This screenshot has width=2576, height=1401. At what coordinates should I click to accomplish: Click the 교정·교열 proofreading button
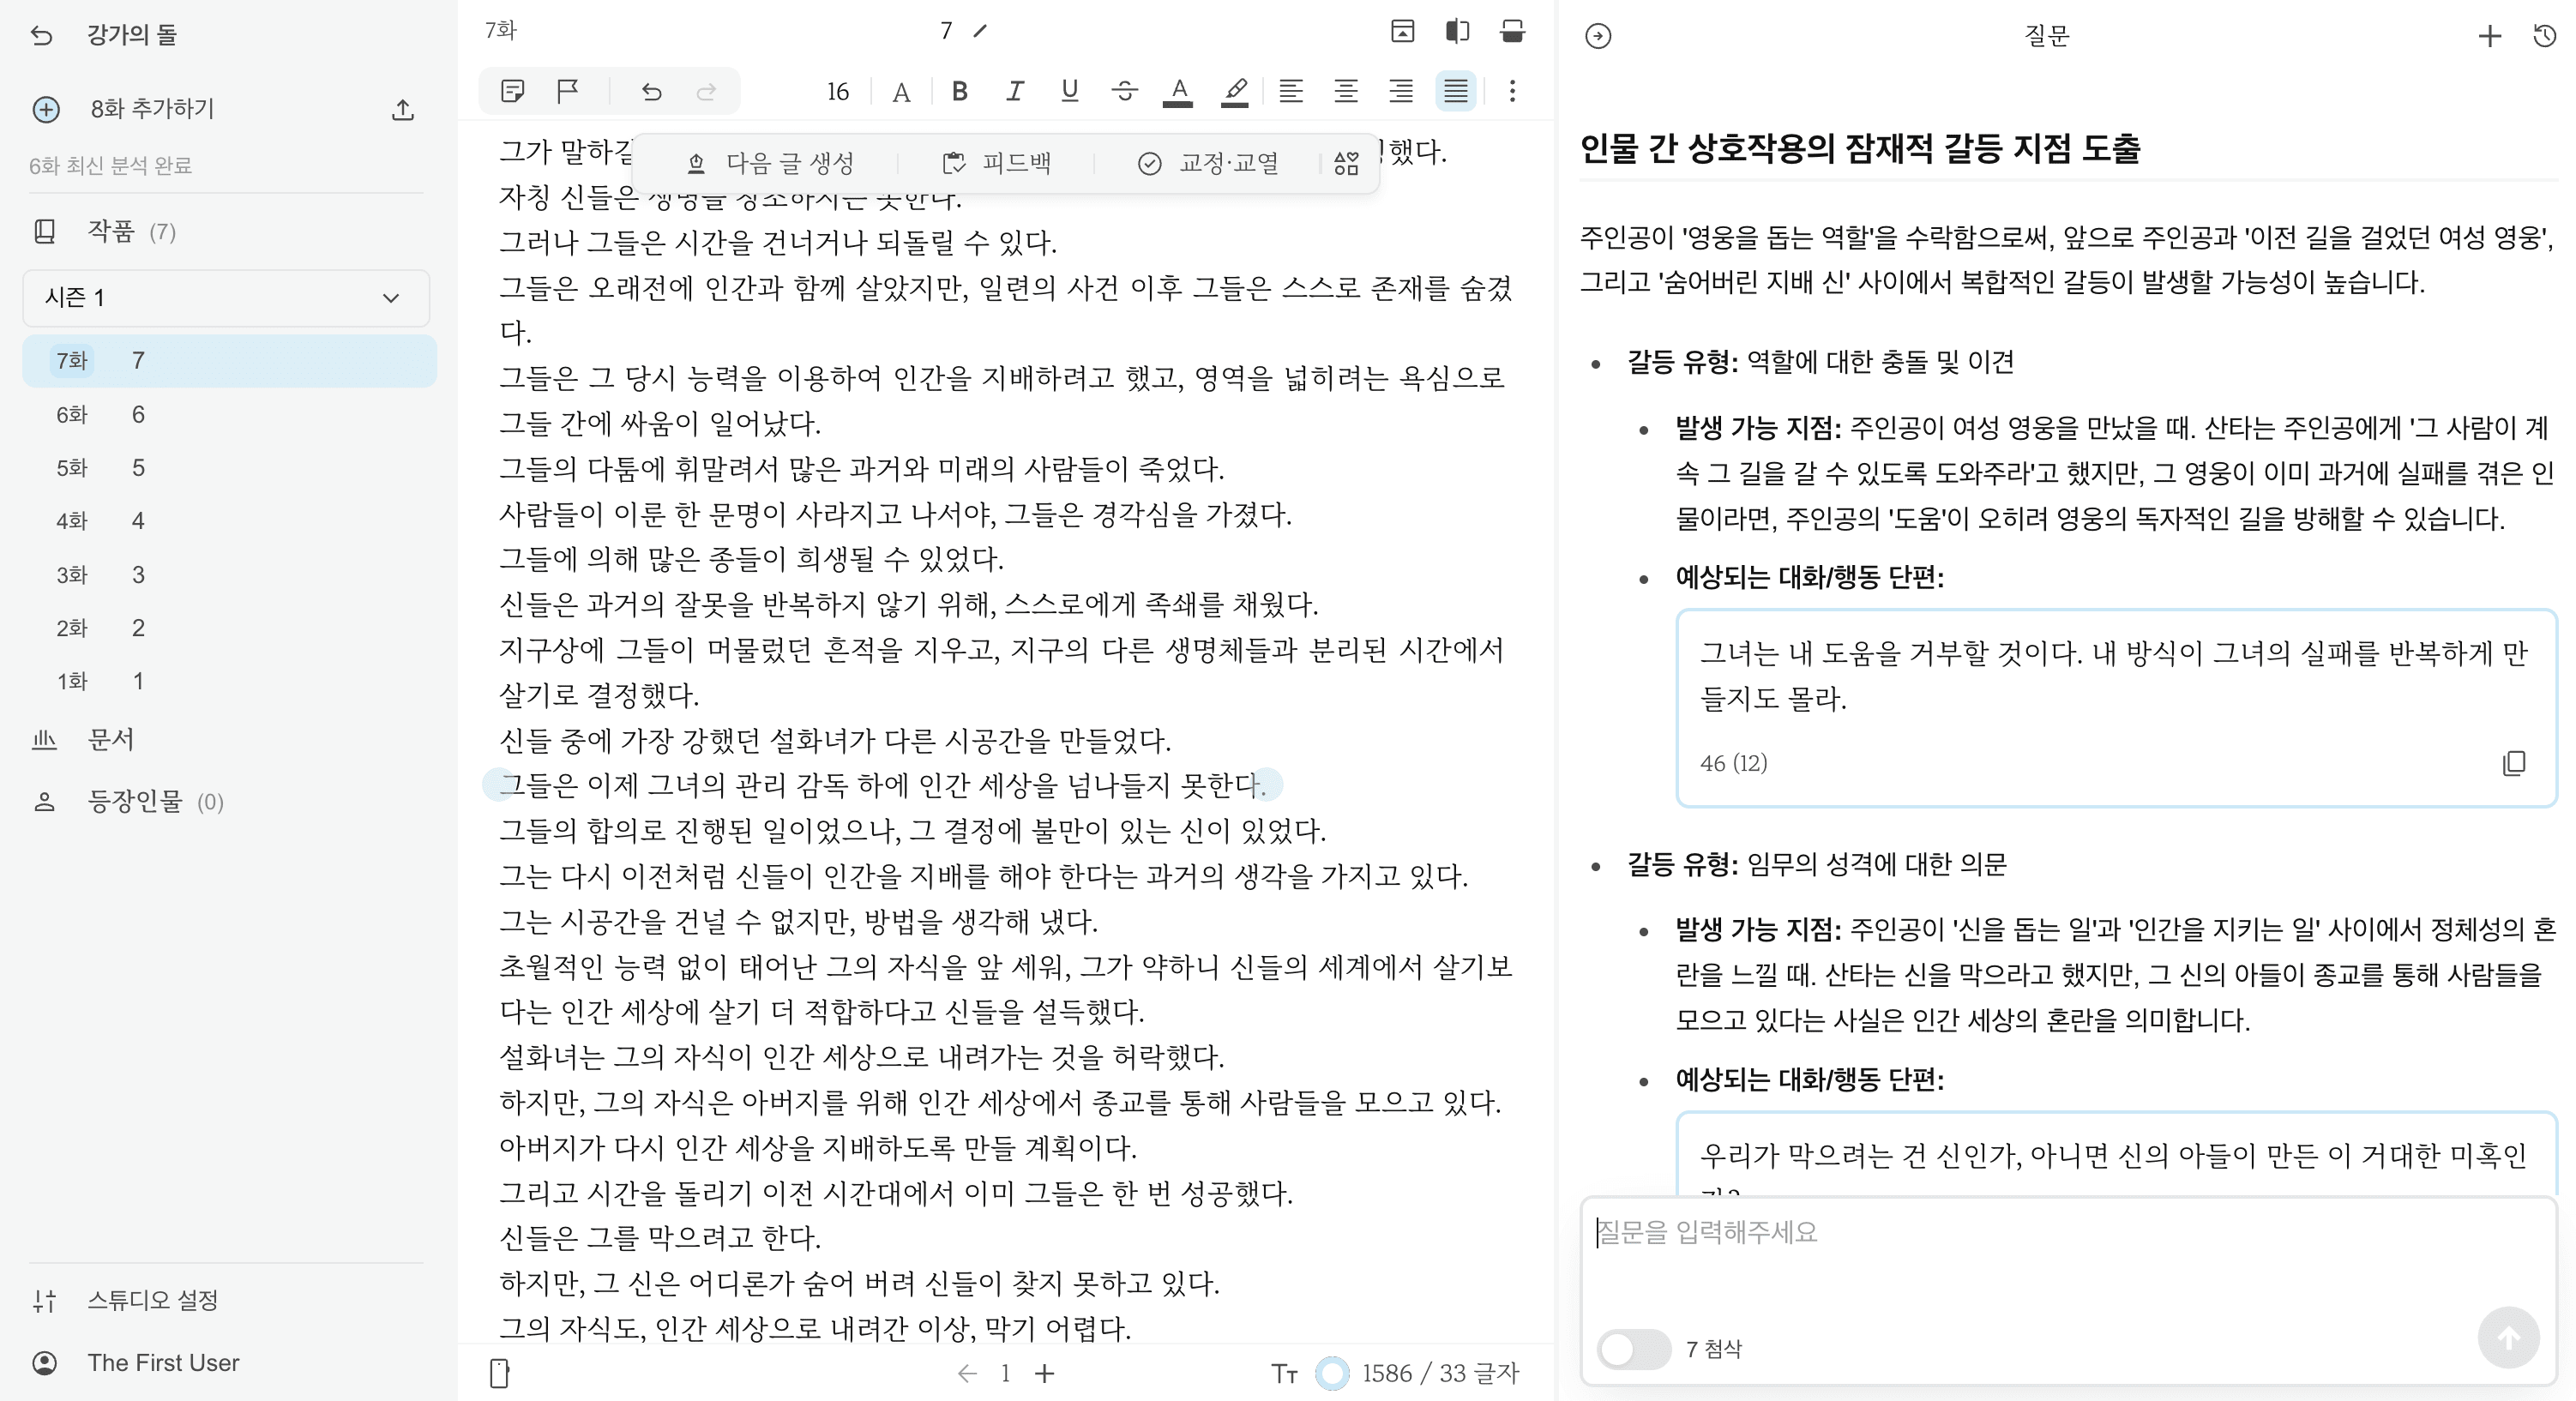(1208, 163)
